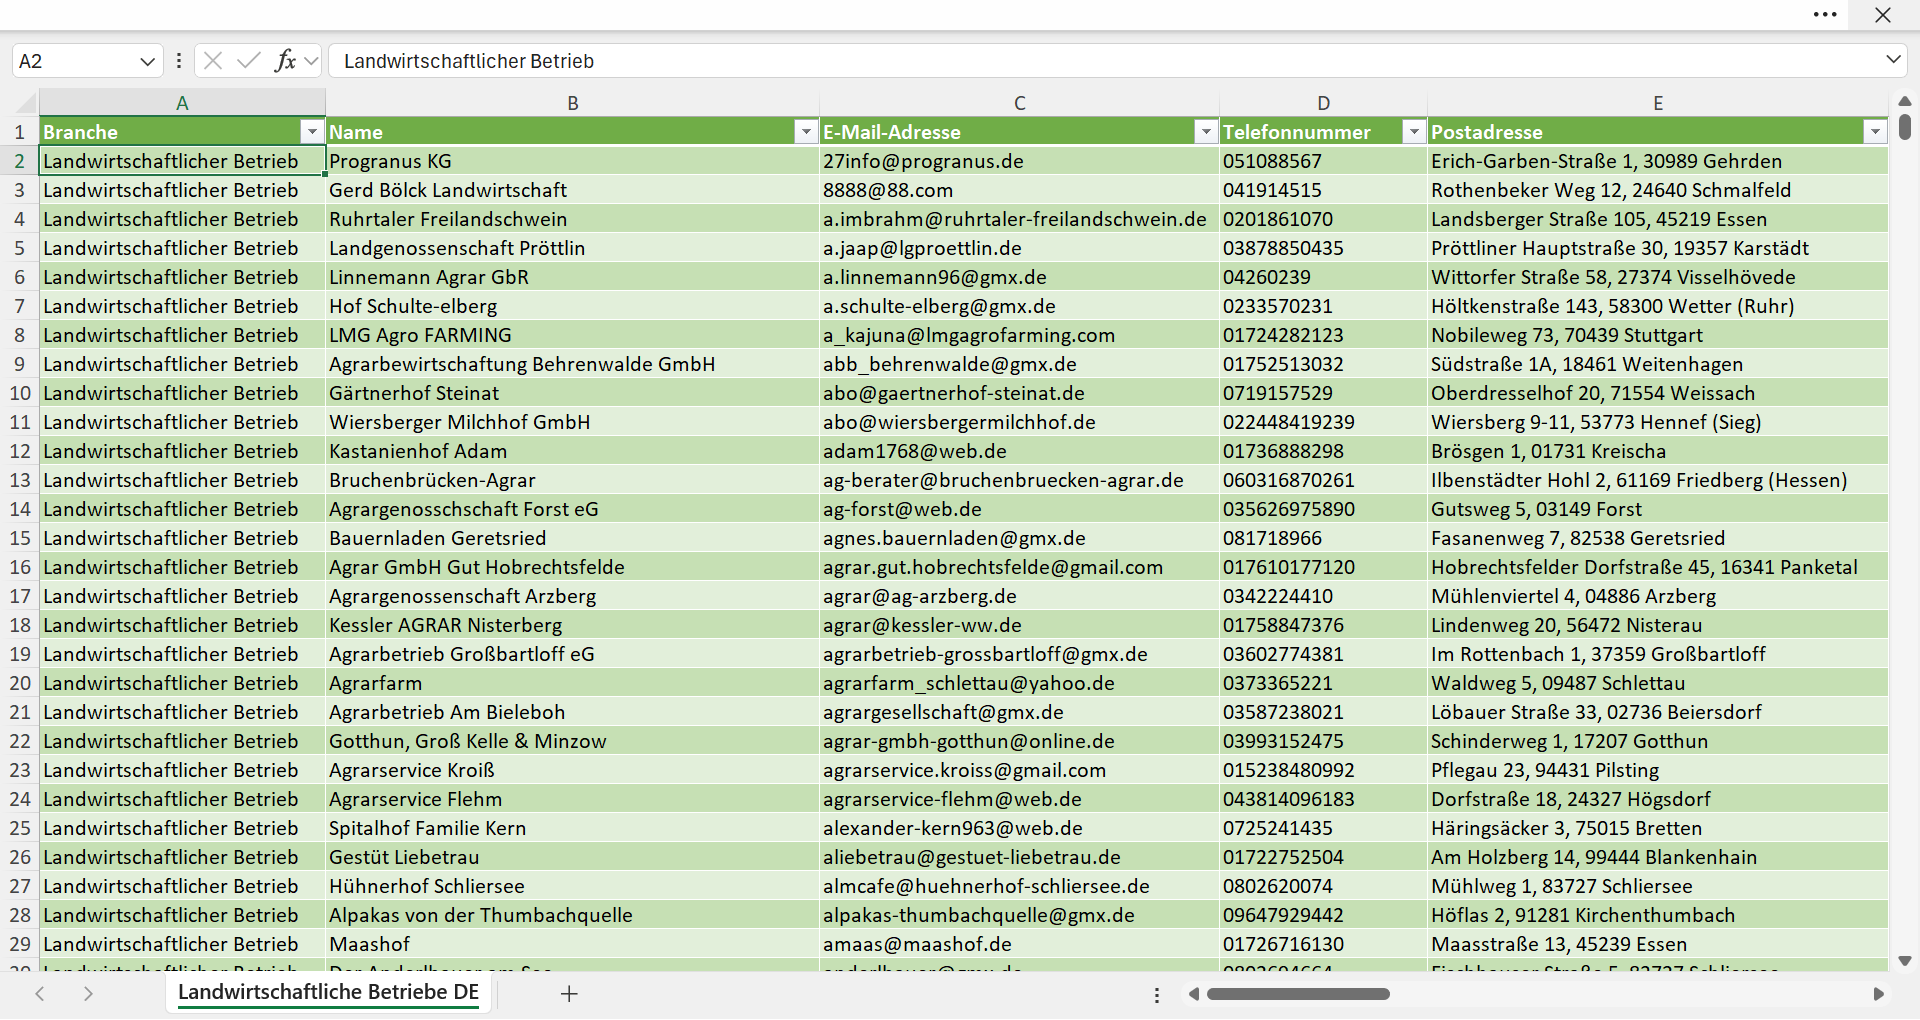The width and height of the screenshot is (1920, 1020).
Task: Open the Name Box dropdown arrow
Action: [x=147, y=61]
